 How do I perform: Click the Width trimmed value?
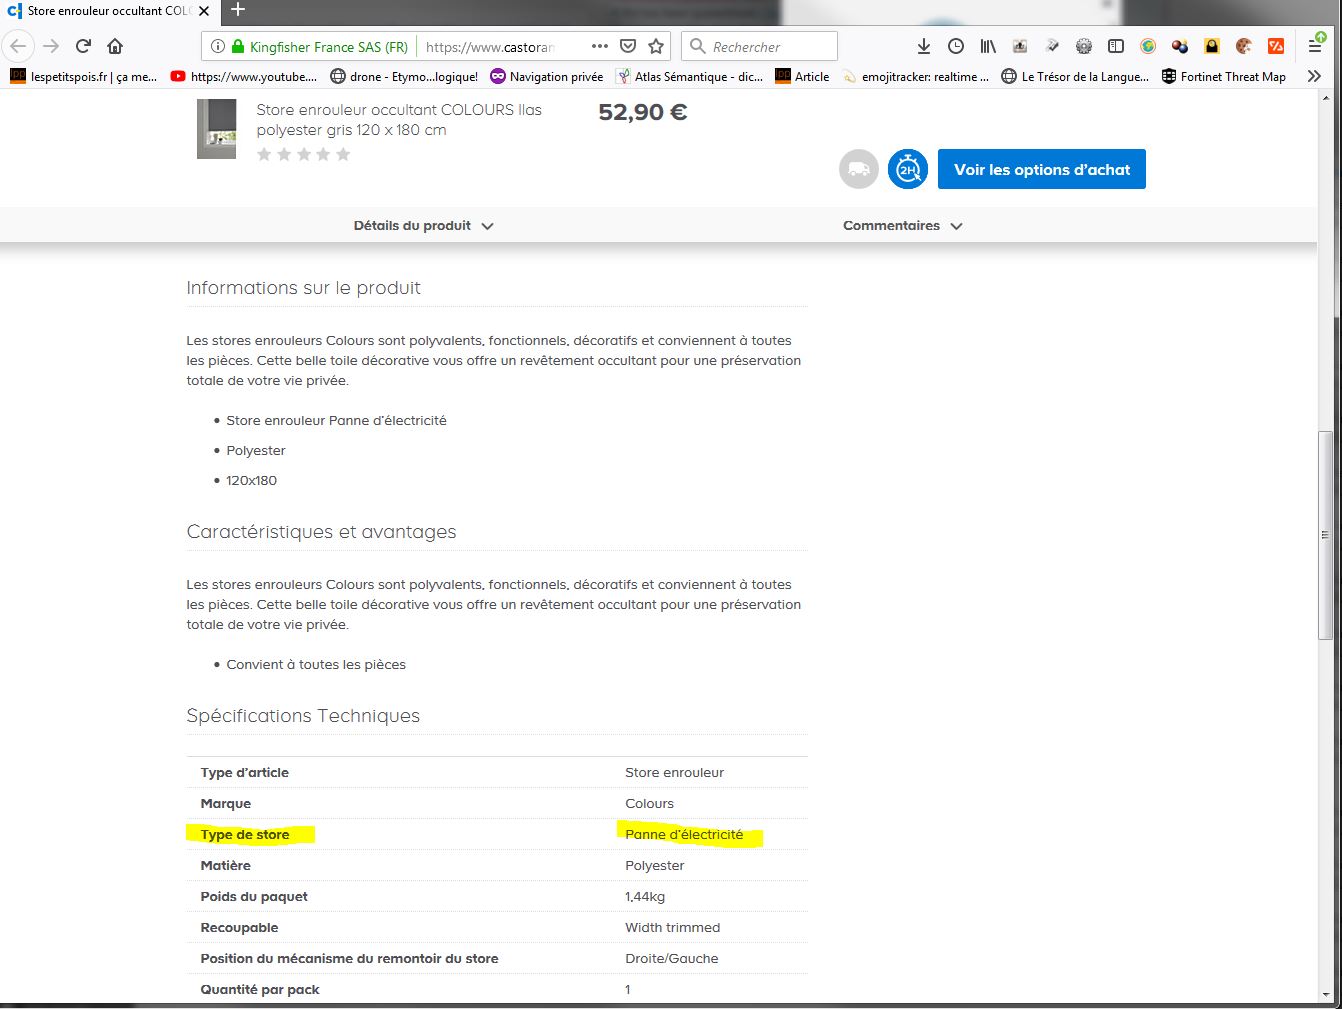coord(673,928)
